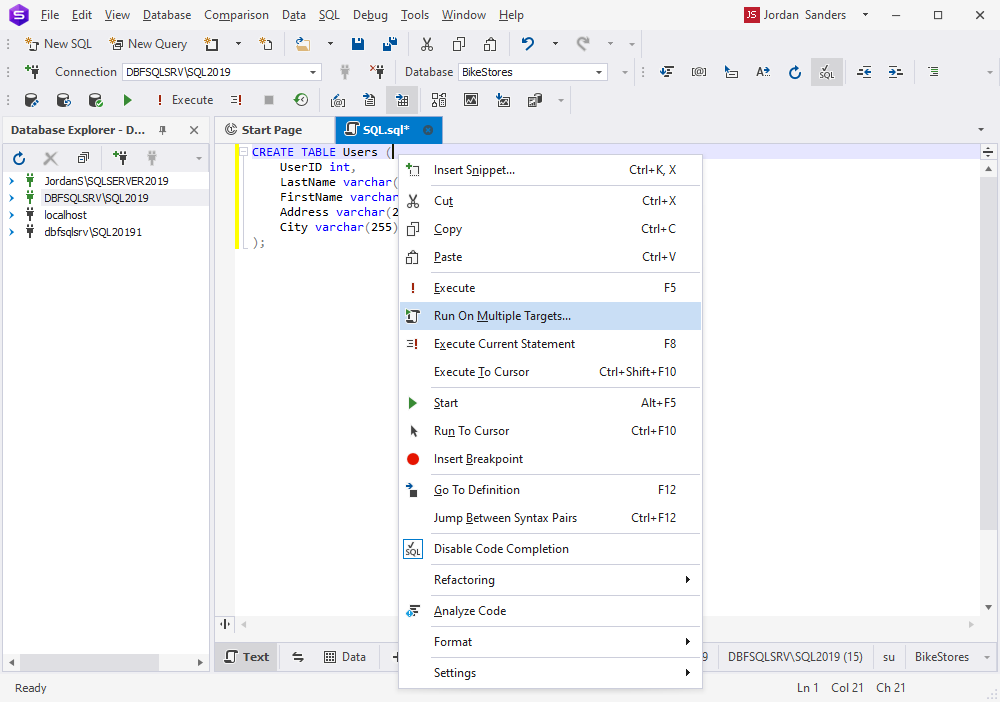Viewport: 1000px width, 702px height.
Task: Open the Comparison menu
Action: point(236,15)
